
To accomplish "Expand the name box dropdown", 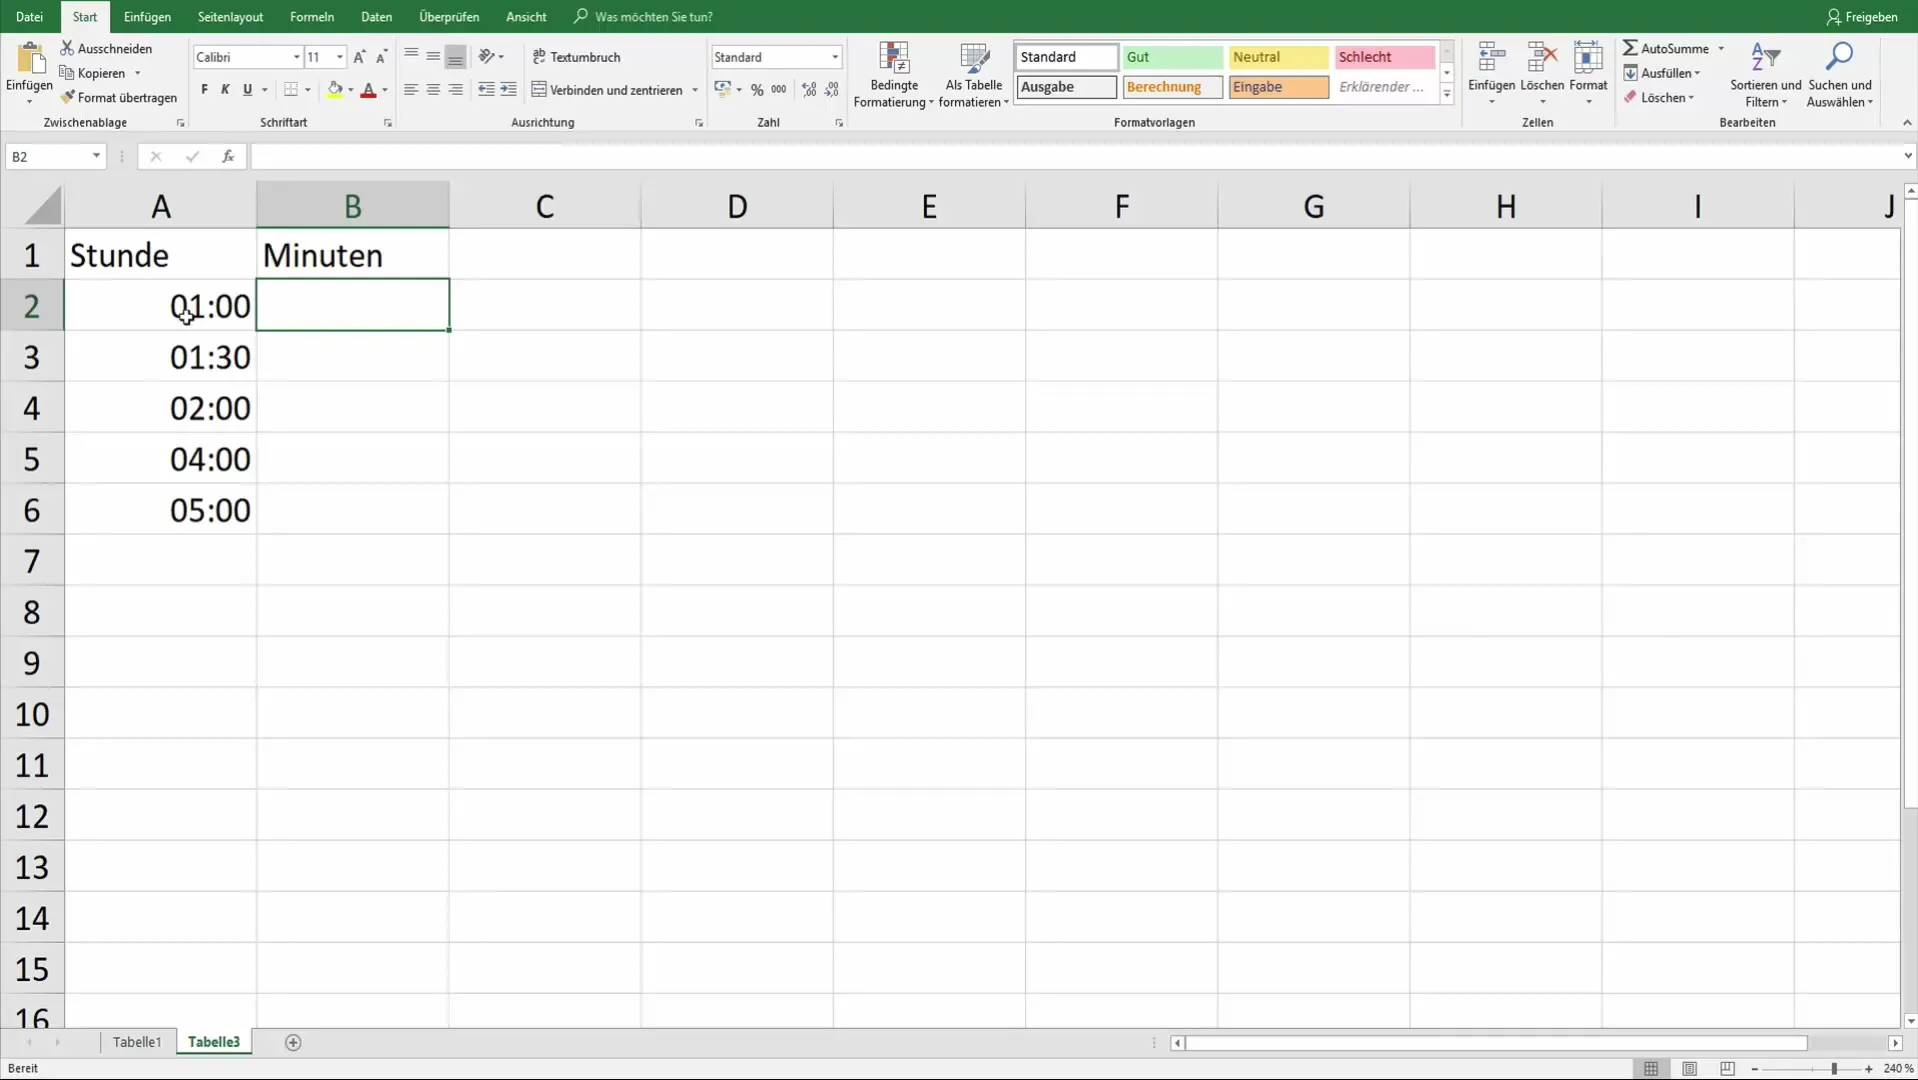I will point(96,156).
